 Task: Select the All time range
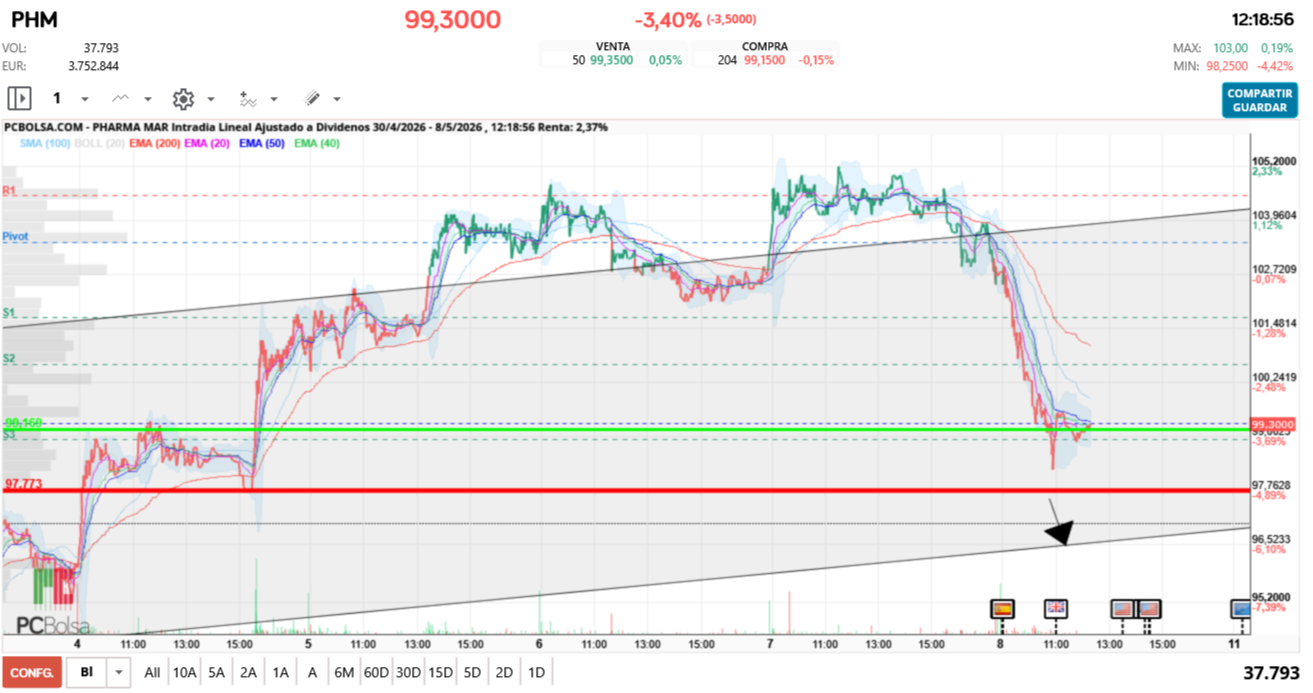coord(152,673)
